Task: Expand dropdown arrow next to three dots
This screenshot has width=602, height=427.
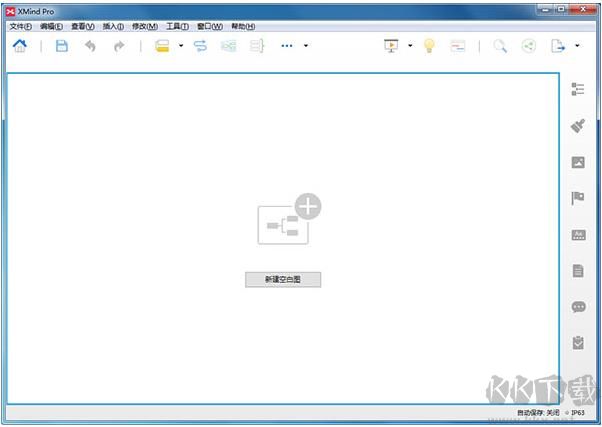Action: pyautogui.click(x=306, y=46)
